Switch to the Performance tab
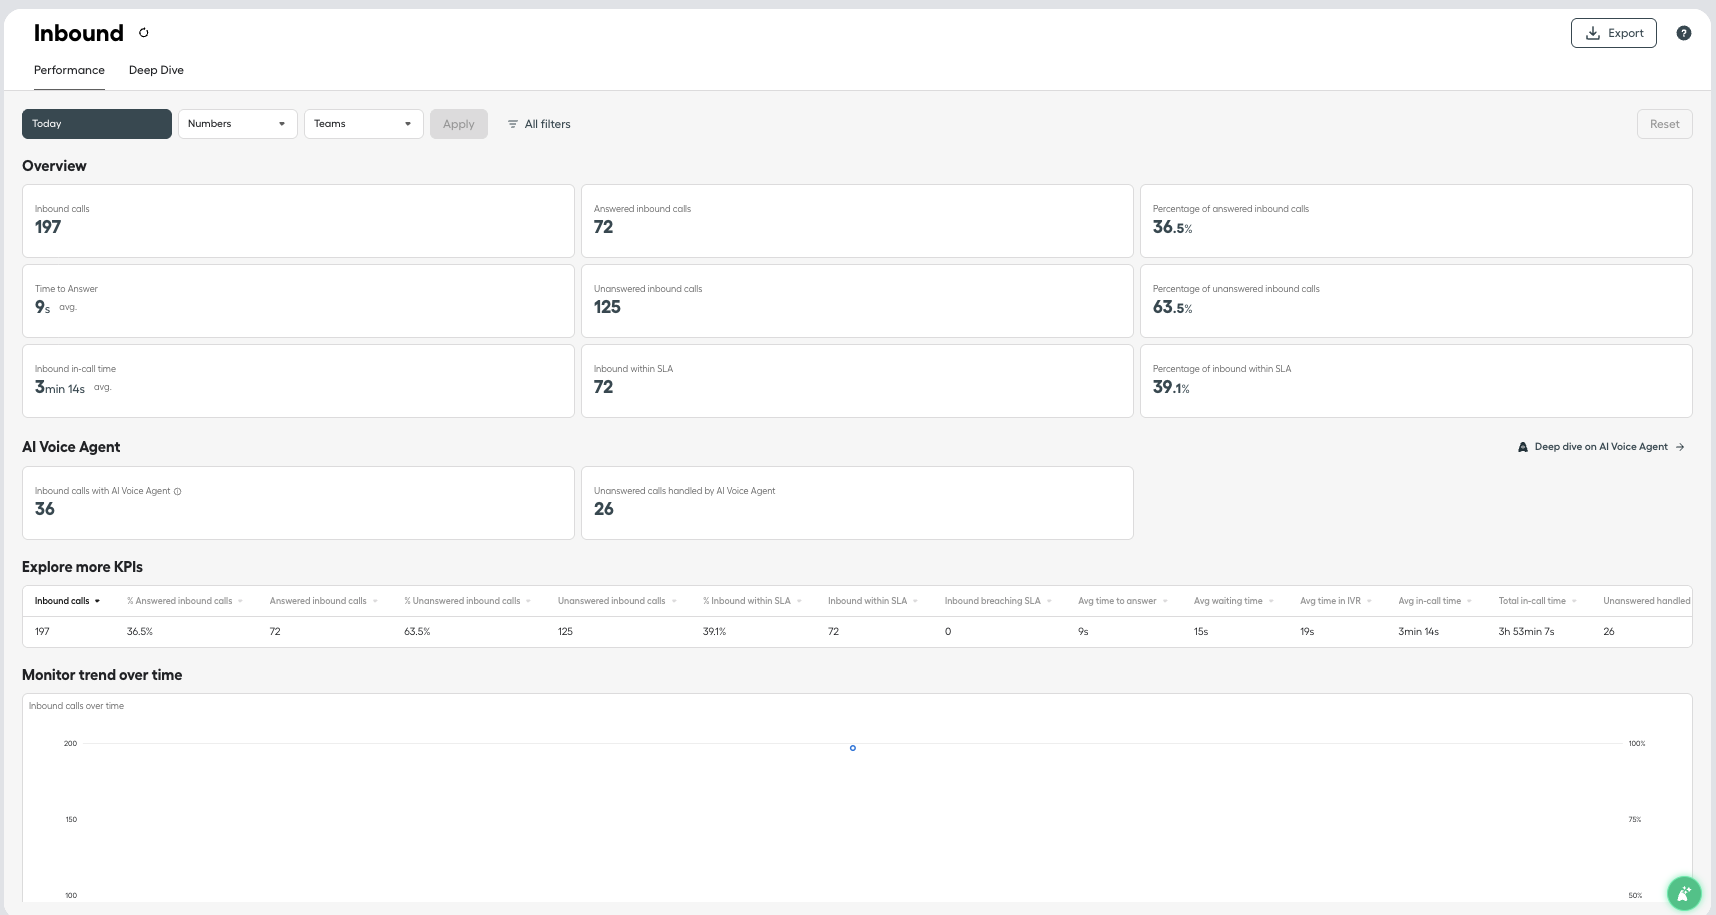This screenshot has width=1716, height=915. [x=69, y=70]
